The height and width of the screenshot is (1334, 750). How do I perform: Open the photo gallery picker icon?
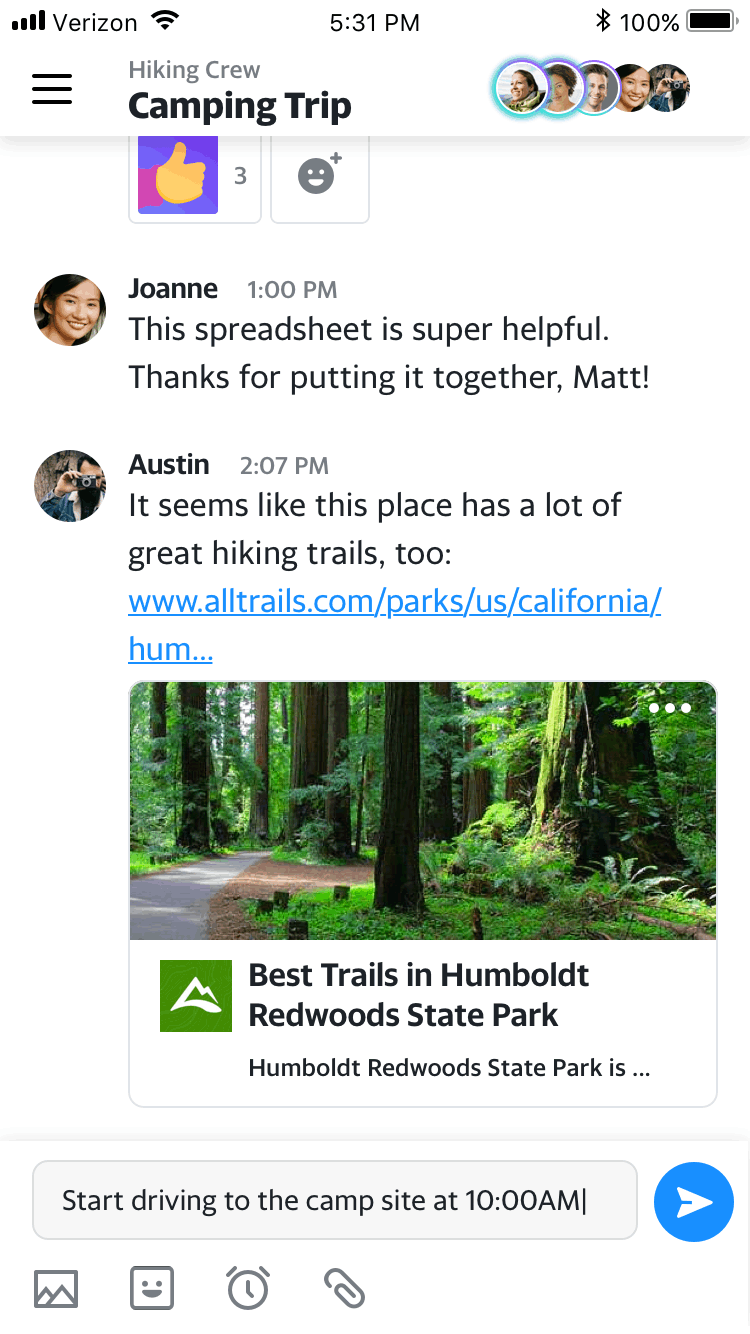click(x=56, y=1289)
